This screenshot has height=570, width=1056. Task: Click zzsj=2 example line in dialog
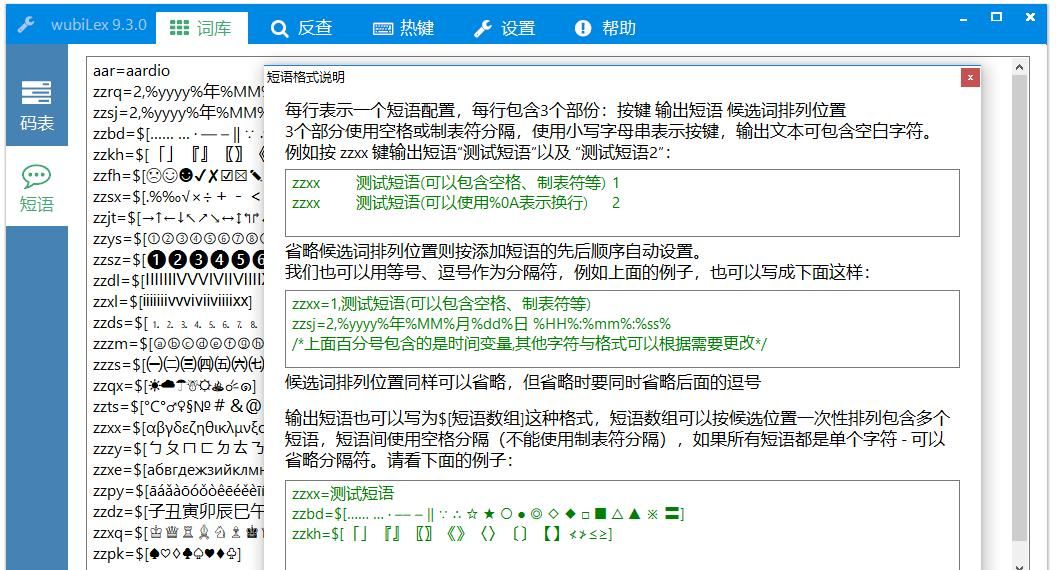click(481, 323)
